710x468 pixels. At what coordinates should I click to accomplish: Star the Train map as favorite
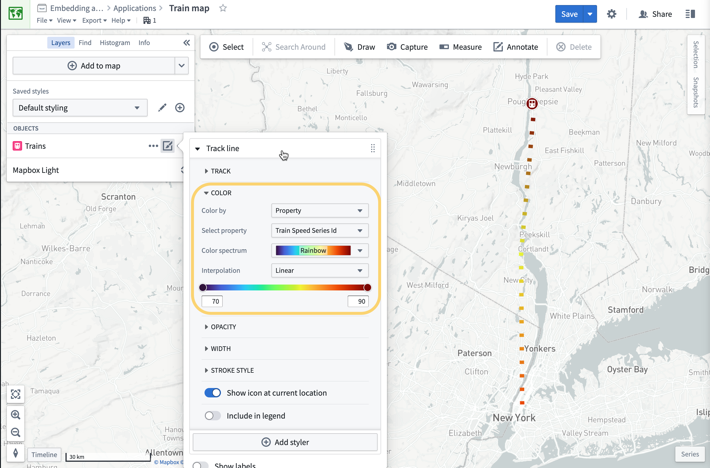223,8
